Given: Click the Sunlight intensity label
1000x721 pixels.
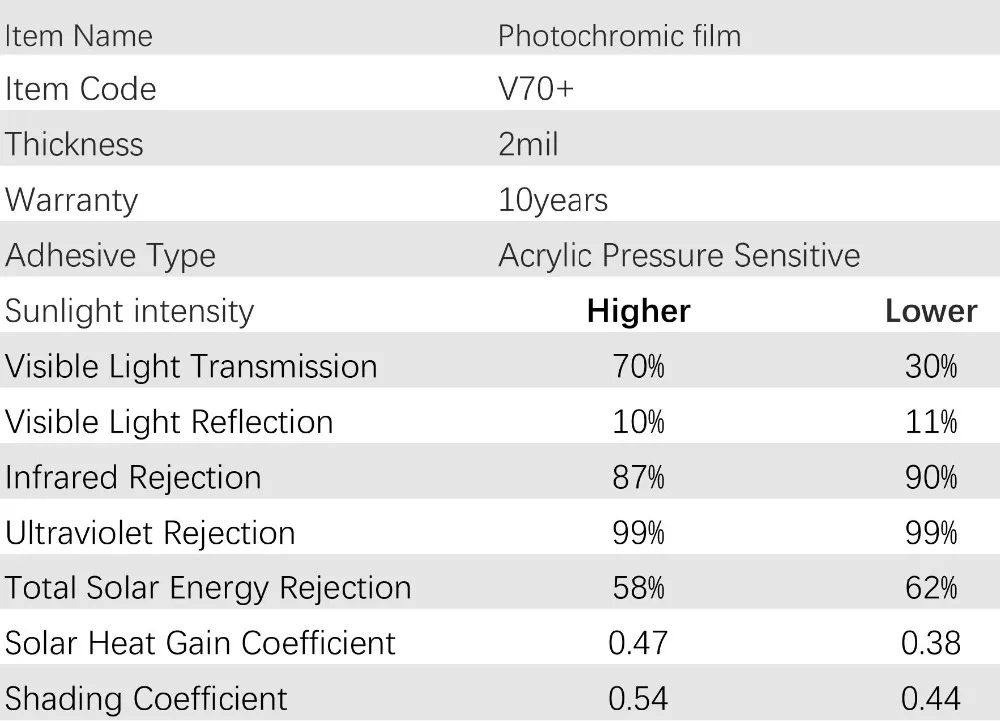Looking at the screenshot, I should (x=129, y=312).
